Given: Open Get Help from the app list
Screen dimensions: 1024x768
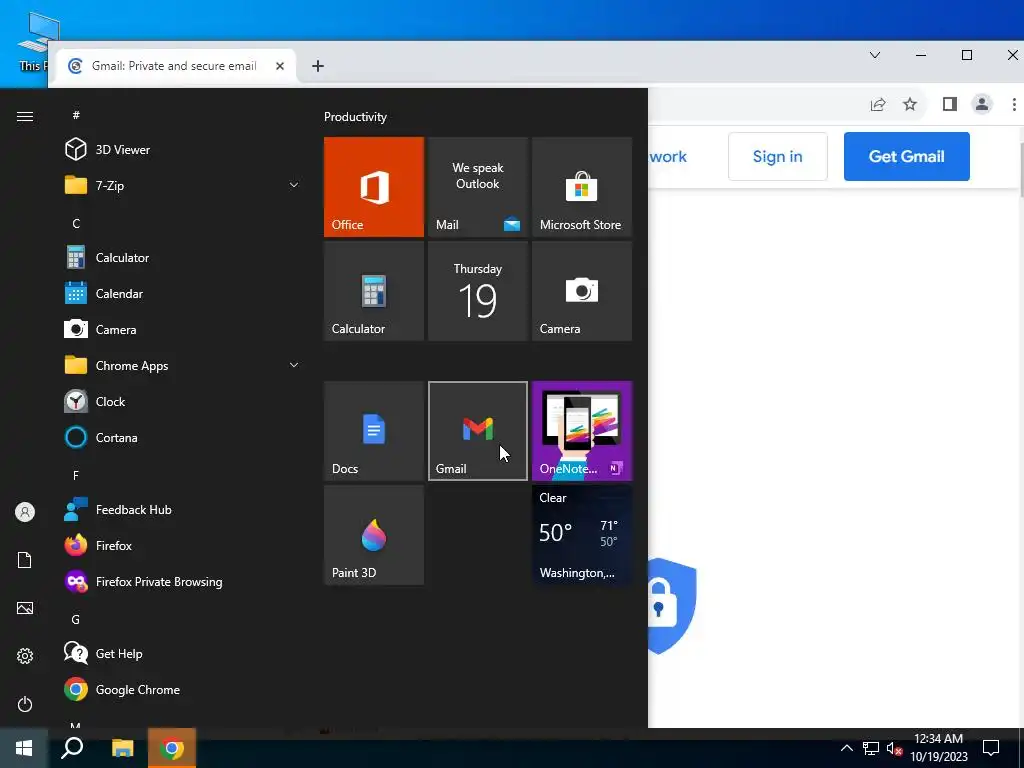Looking at the screenshot, I should click(x=183, y=653).
